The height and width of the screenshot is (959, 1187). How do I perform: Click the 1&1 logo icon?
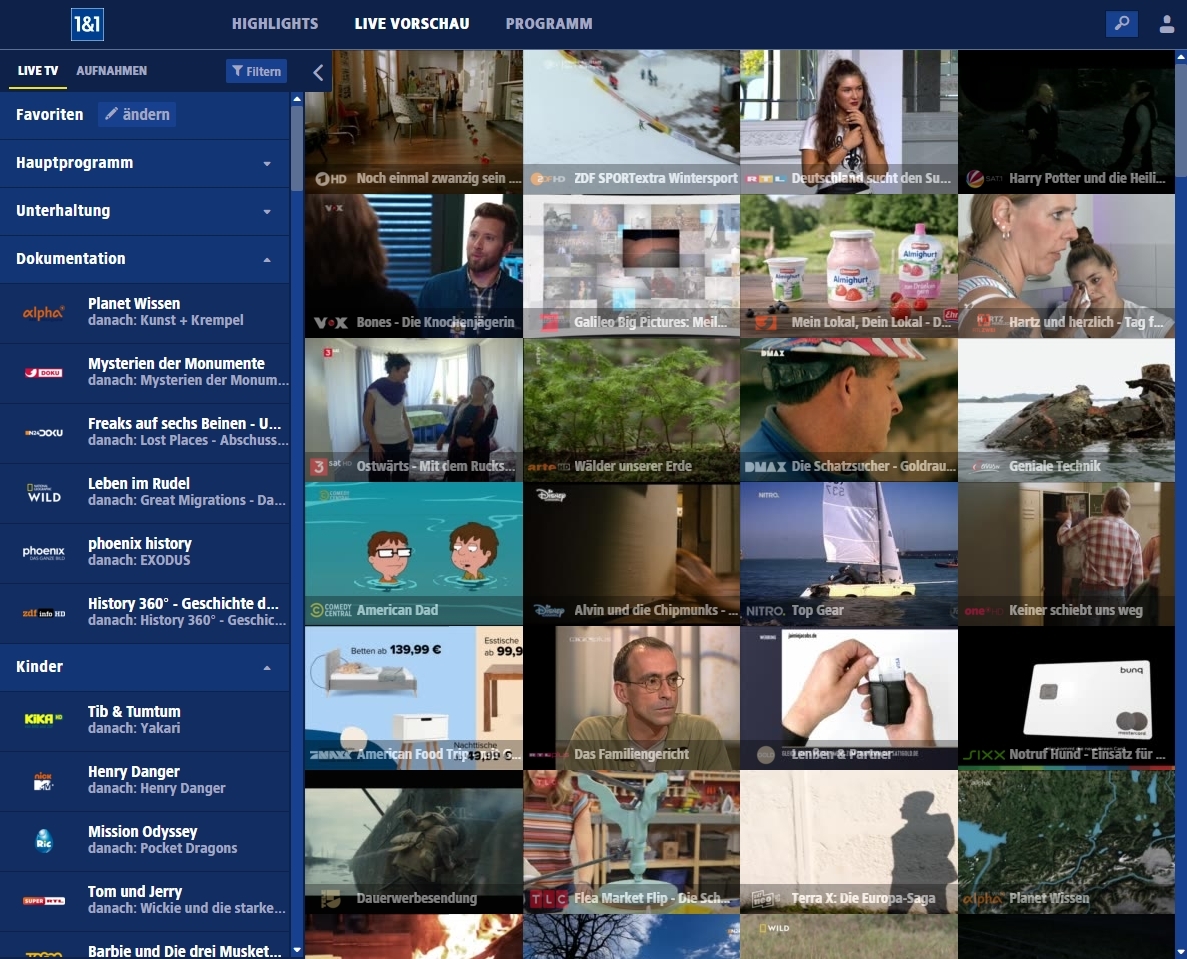pos(87,24)
